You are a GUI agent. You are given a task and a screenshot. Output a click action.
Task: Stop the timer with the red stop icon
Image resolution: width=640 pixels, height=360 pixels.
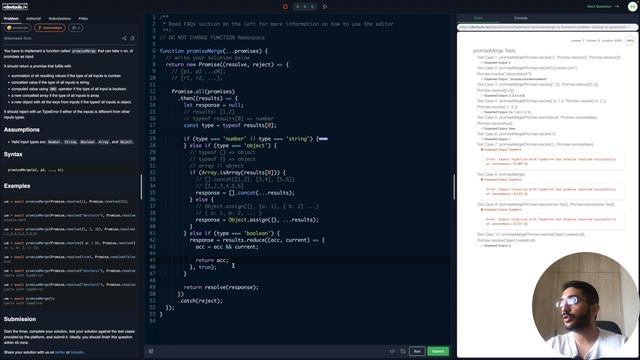click(285, 7)
